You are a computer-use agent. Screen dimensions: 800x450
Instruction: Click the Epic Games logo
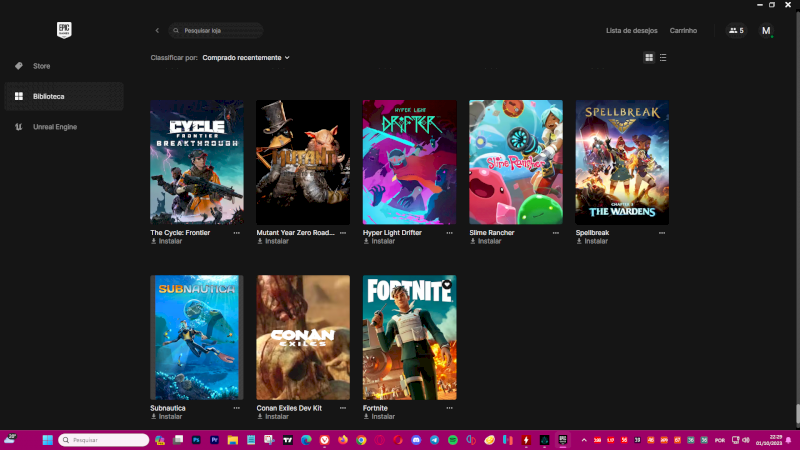point(65,30)
